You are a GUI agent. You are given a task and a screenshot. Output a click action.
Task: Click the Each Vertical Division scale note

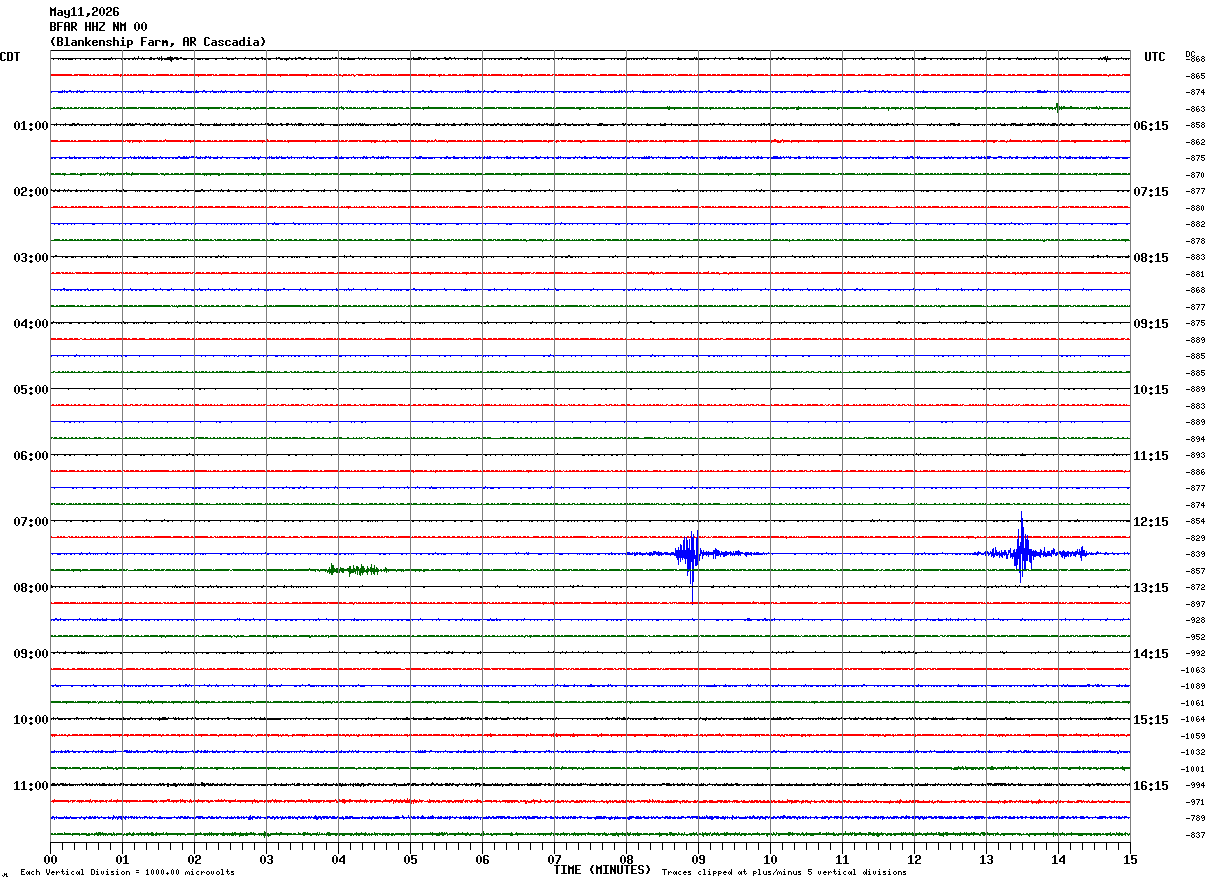pyautogui.click(x=127, y=873)
